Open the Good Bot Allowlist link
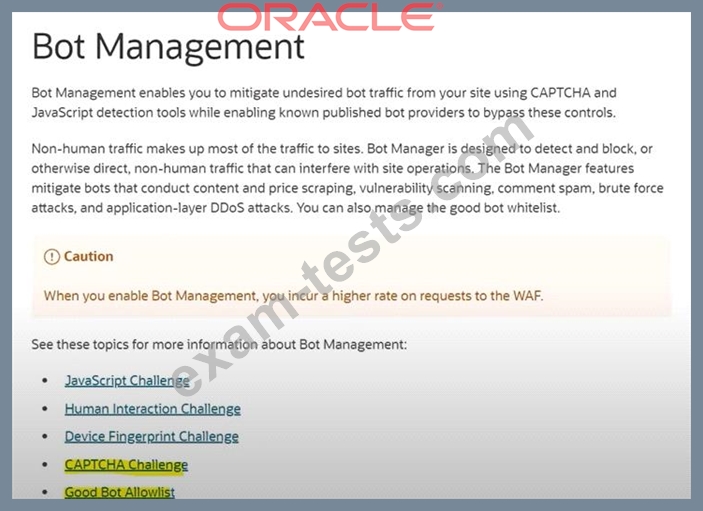The image size is (703, 511). (120, 492)
